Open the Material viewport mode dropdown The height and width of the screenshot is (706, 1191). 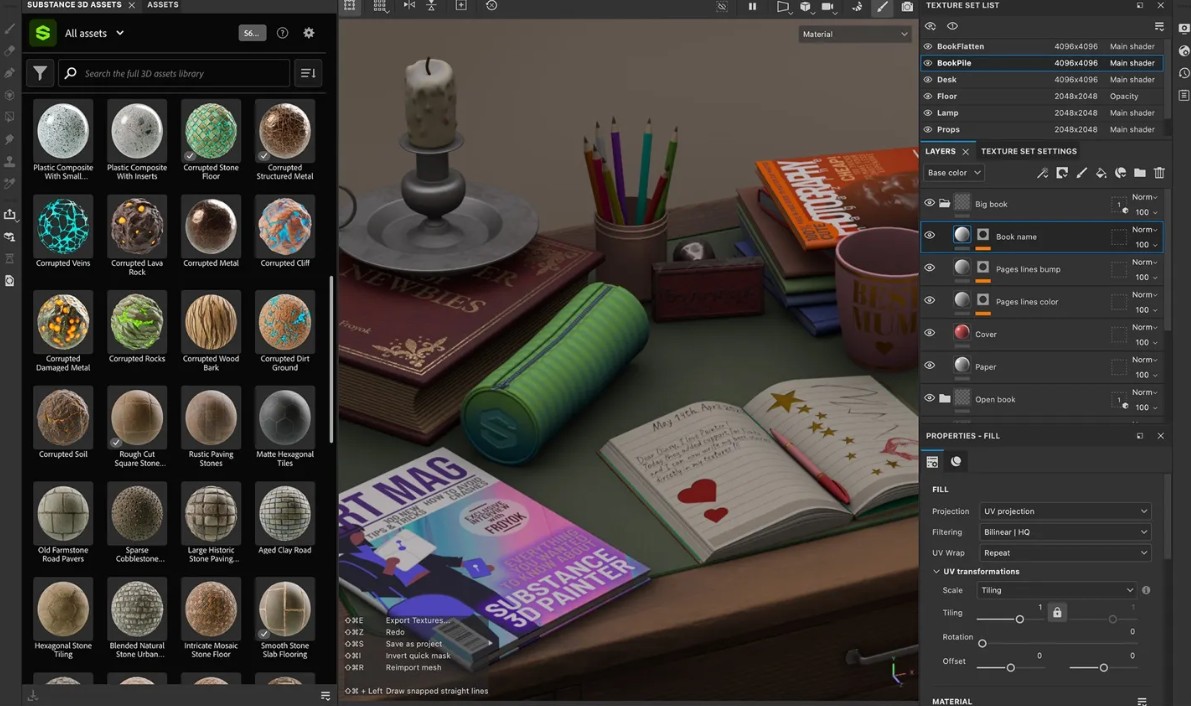pyautogui.click(x=855, y=34)
